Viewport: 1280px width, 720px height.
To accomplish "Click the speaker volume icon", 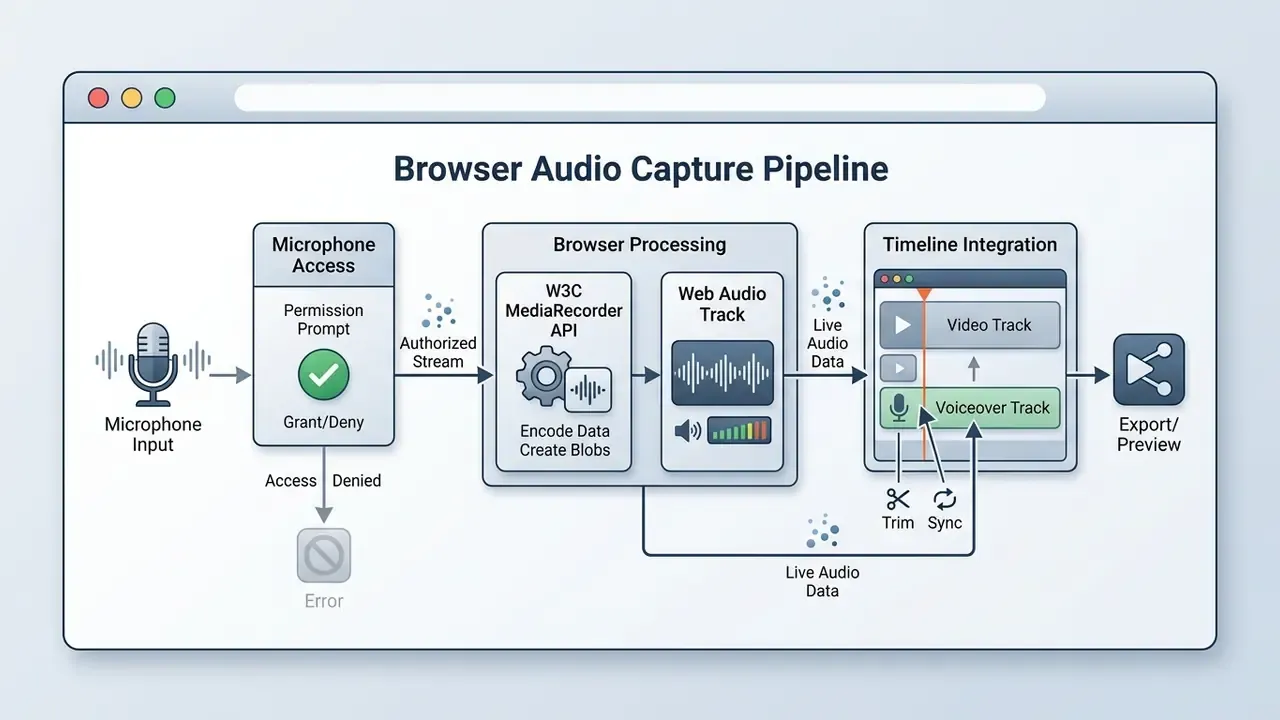I will pyautogui.click(x=688, y=431).
